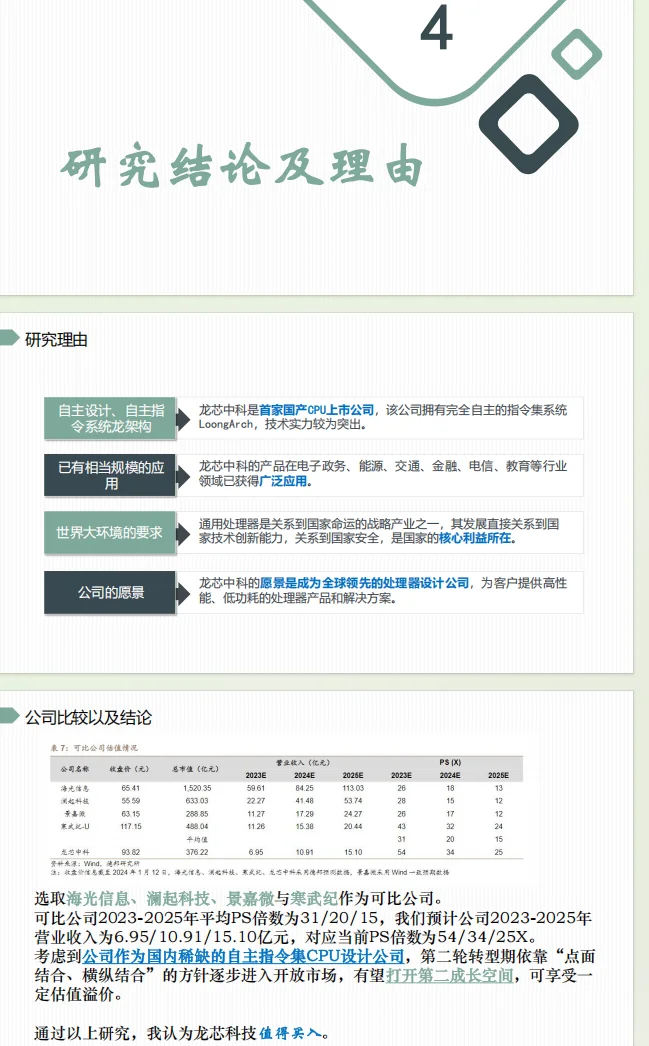
Task: Click the market cap cell 288.85
Action: [x=197, y=814]
